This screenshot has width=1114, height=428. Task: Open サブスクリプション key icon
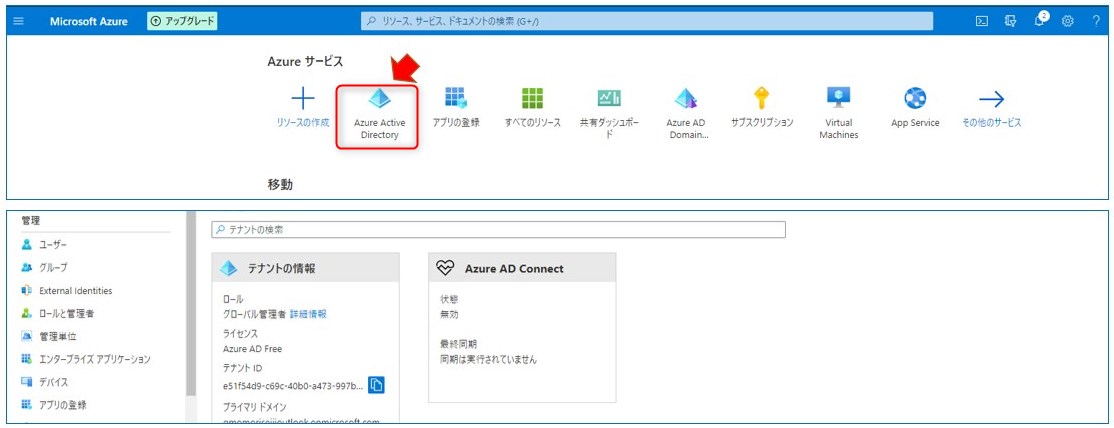(x=762, y=98)
